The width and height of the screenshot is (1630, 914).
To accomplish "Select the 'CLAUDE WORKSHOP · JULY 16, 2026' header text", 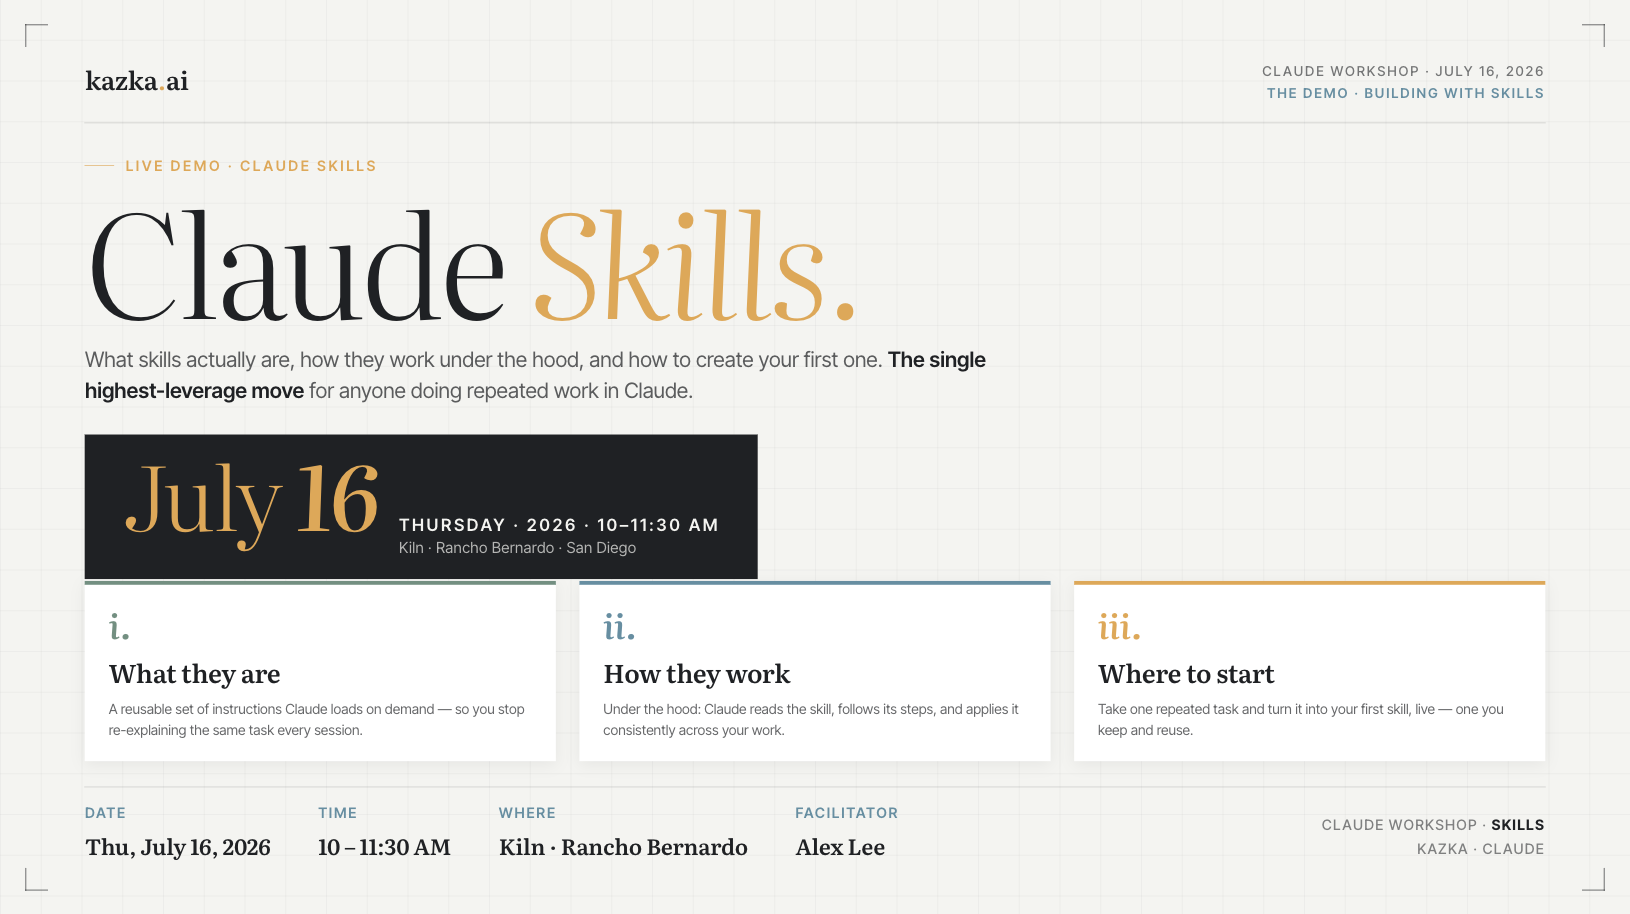I will 1402,71.
